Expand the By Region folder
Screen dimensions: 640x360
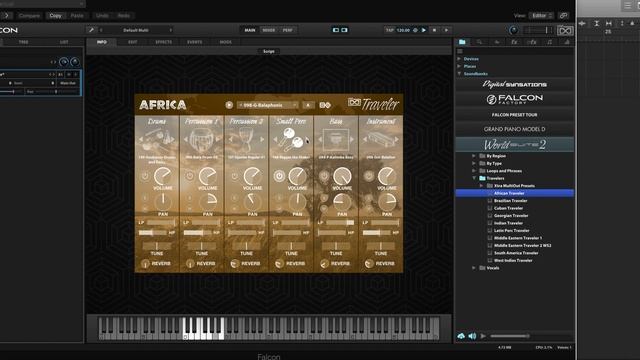tap(474, 156)
